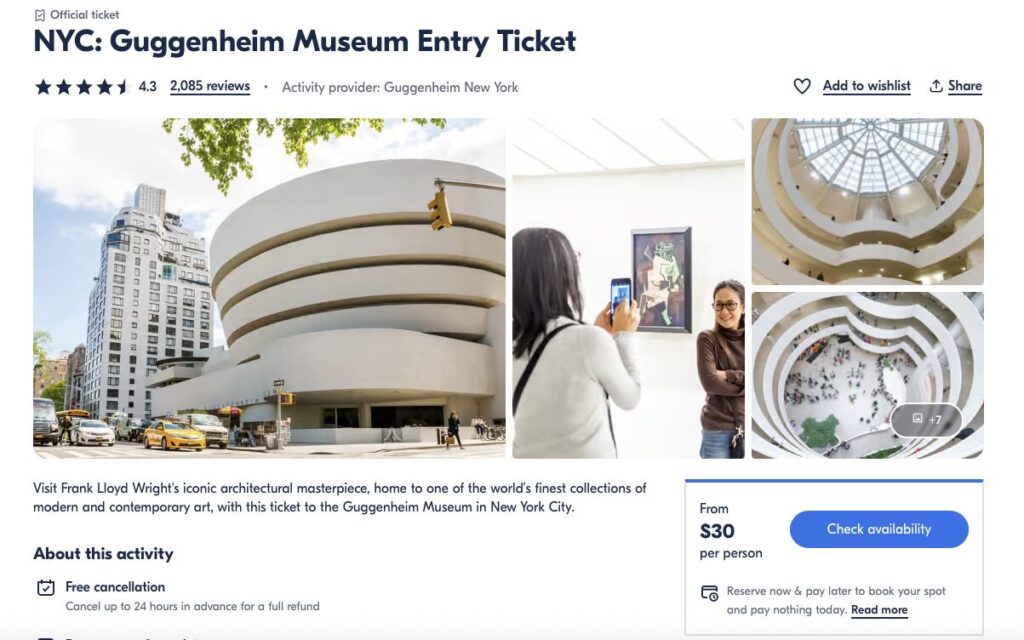
Task: Click Add to wishlist link
Action: click(866, 86)
